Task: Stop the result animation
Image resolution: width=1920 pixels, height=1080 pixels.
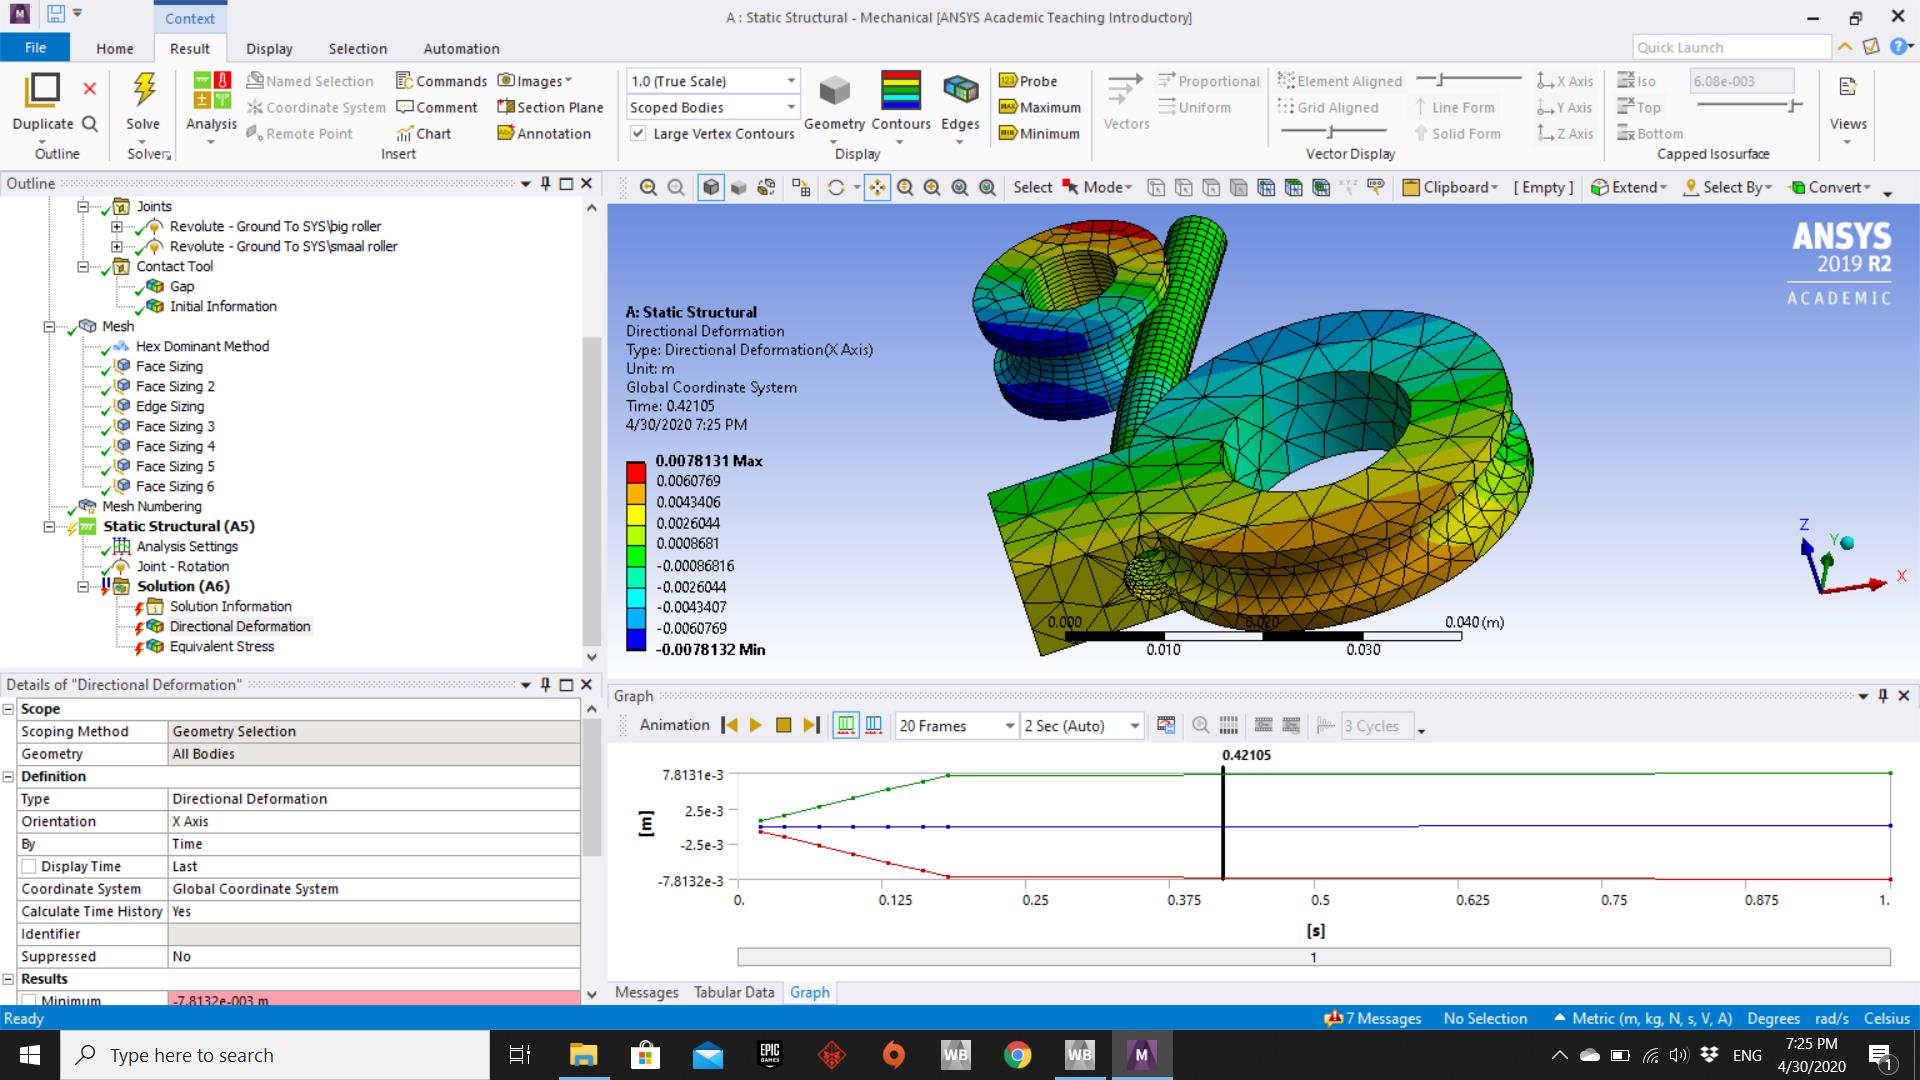Action: pyautogui.click(x=784, y=725)
